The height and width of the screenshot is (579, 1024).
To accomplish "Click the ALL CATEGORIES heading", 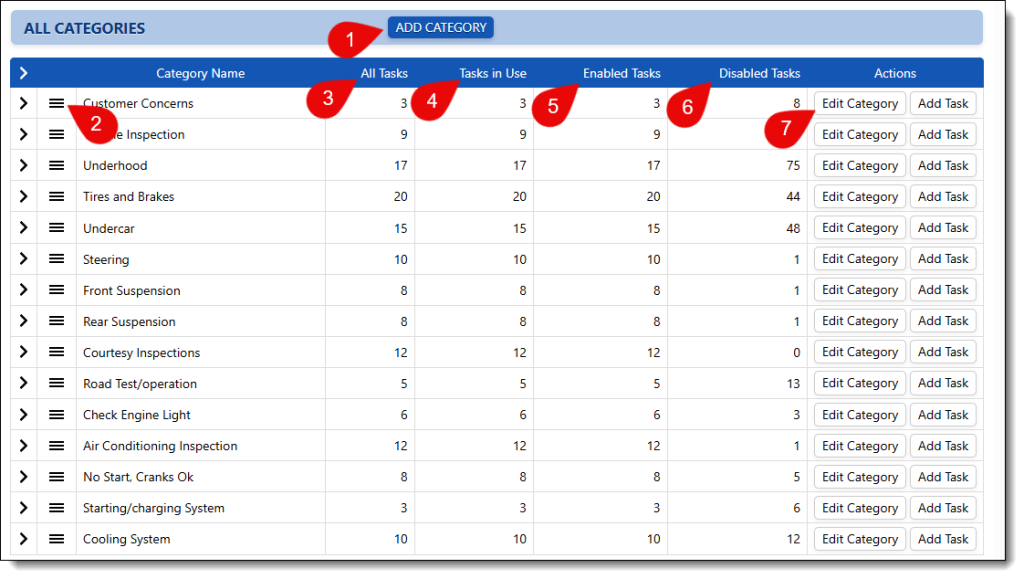I will 84,28.
